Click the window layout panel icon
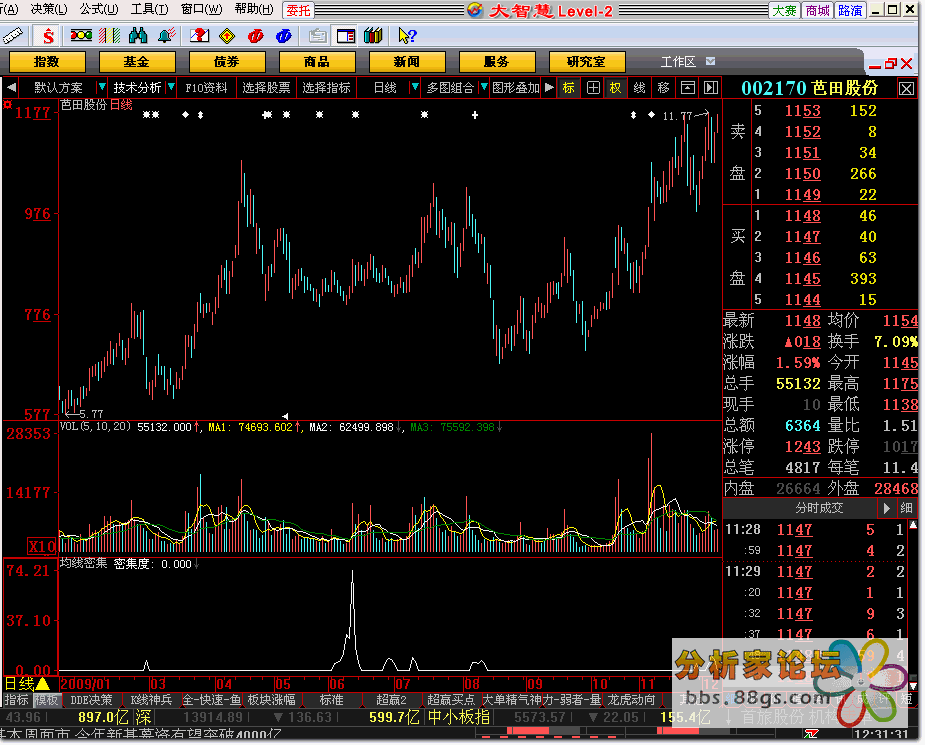 coord(346,37)
